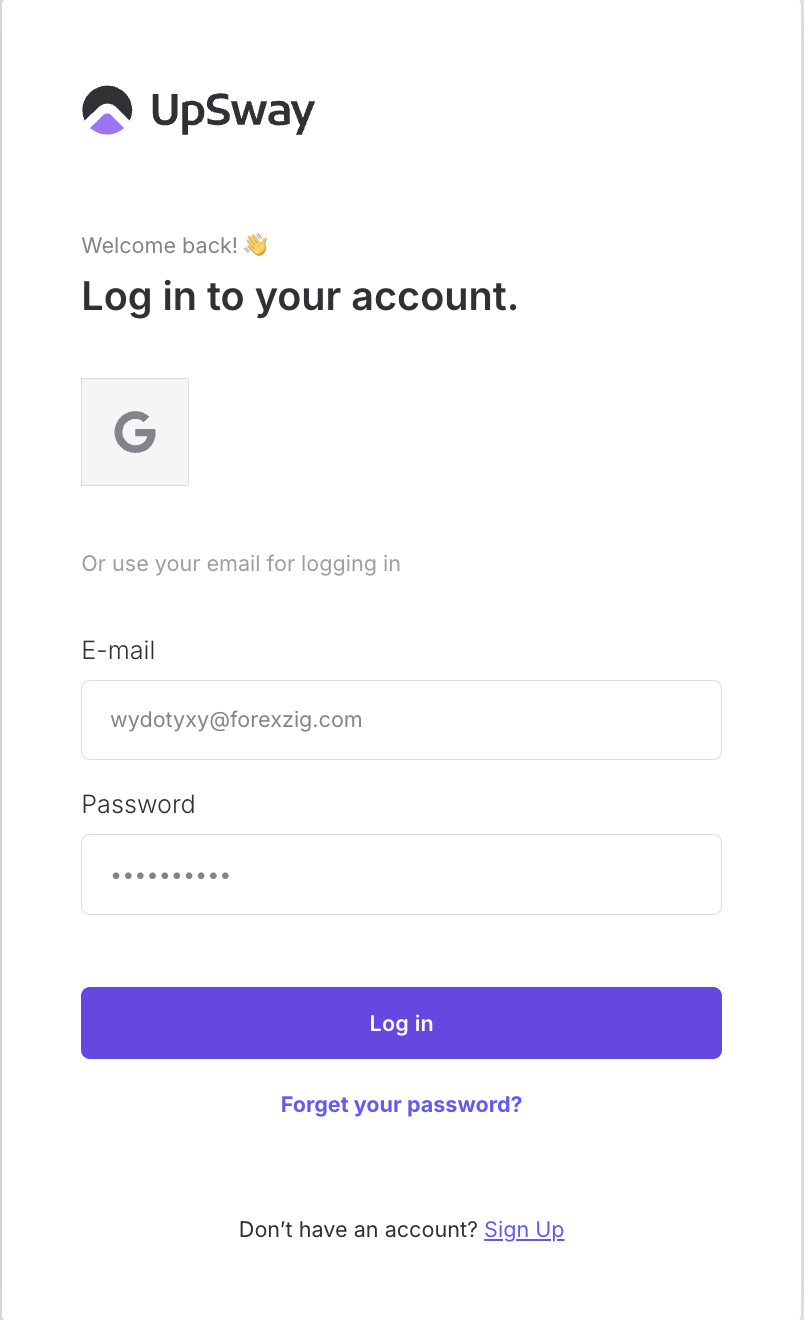804x1320 pixels.
Task: Click "Or use your email for logging in" text
Action: (241, 564)
